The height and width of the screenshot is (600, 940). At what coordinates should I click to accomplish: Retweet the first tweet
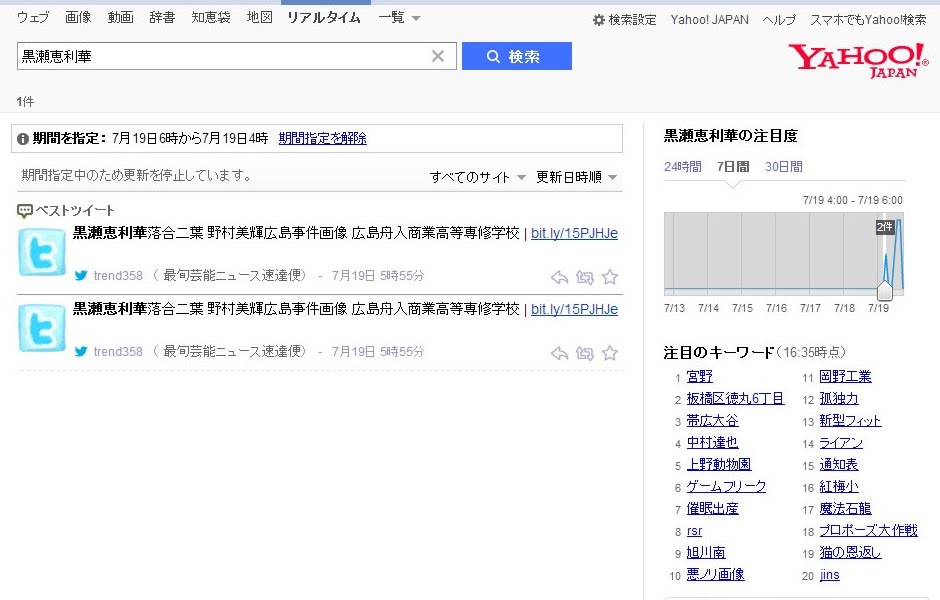click(x=585, y=277)
